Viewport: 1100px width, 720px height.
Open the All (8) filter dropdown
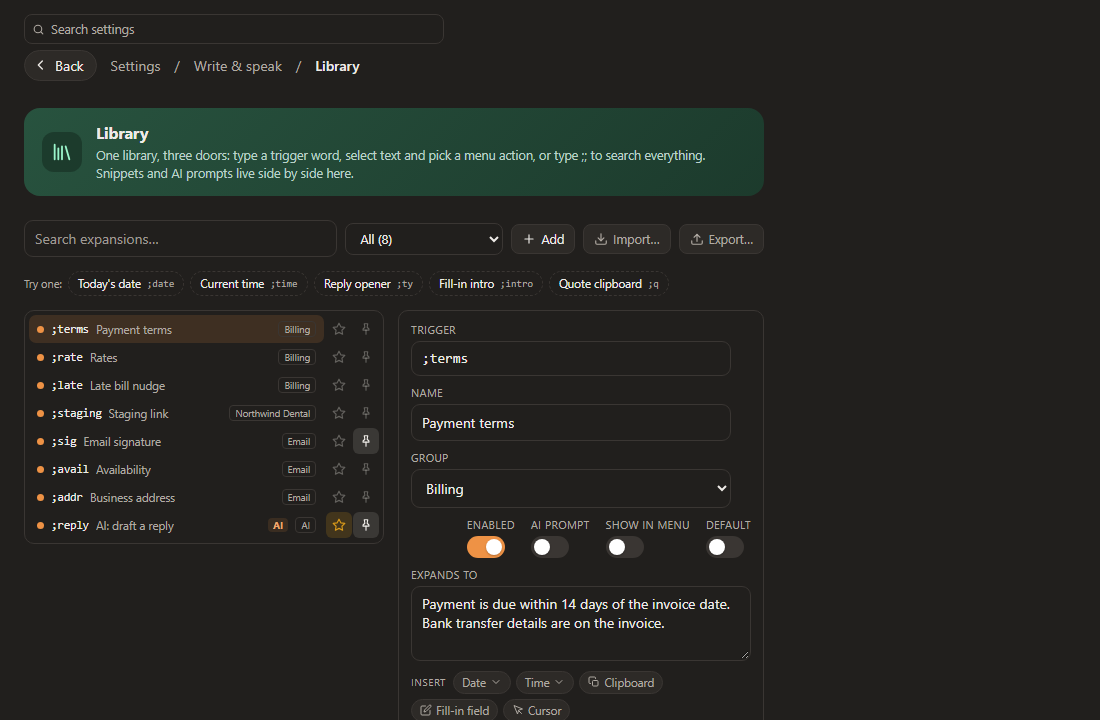[424, 239]
